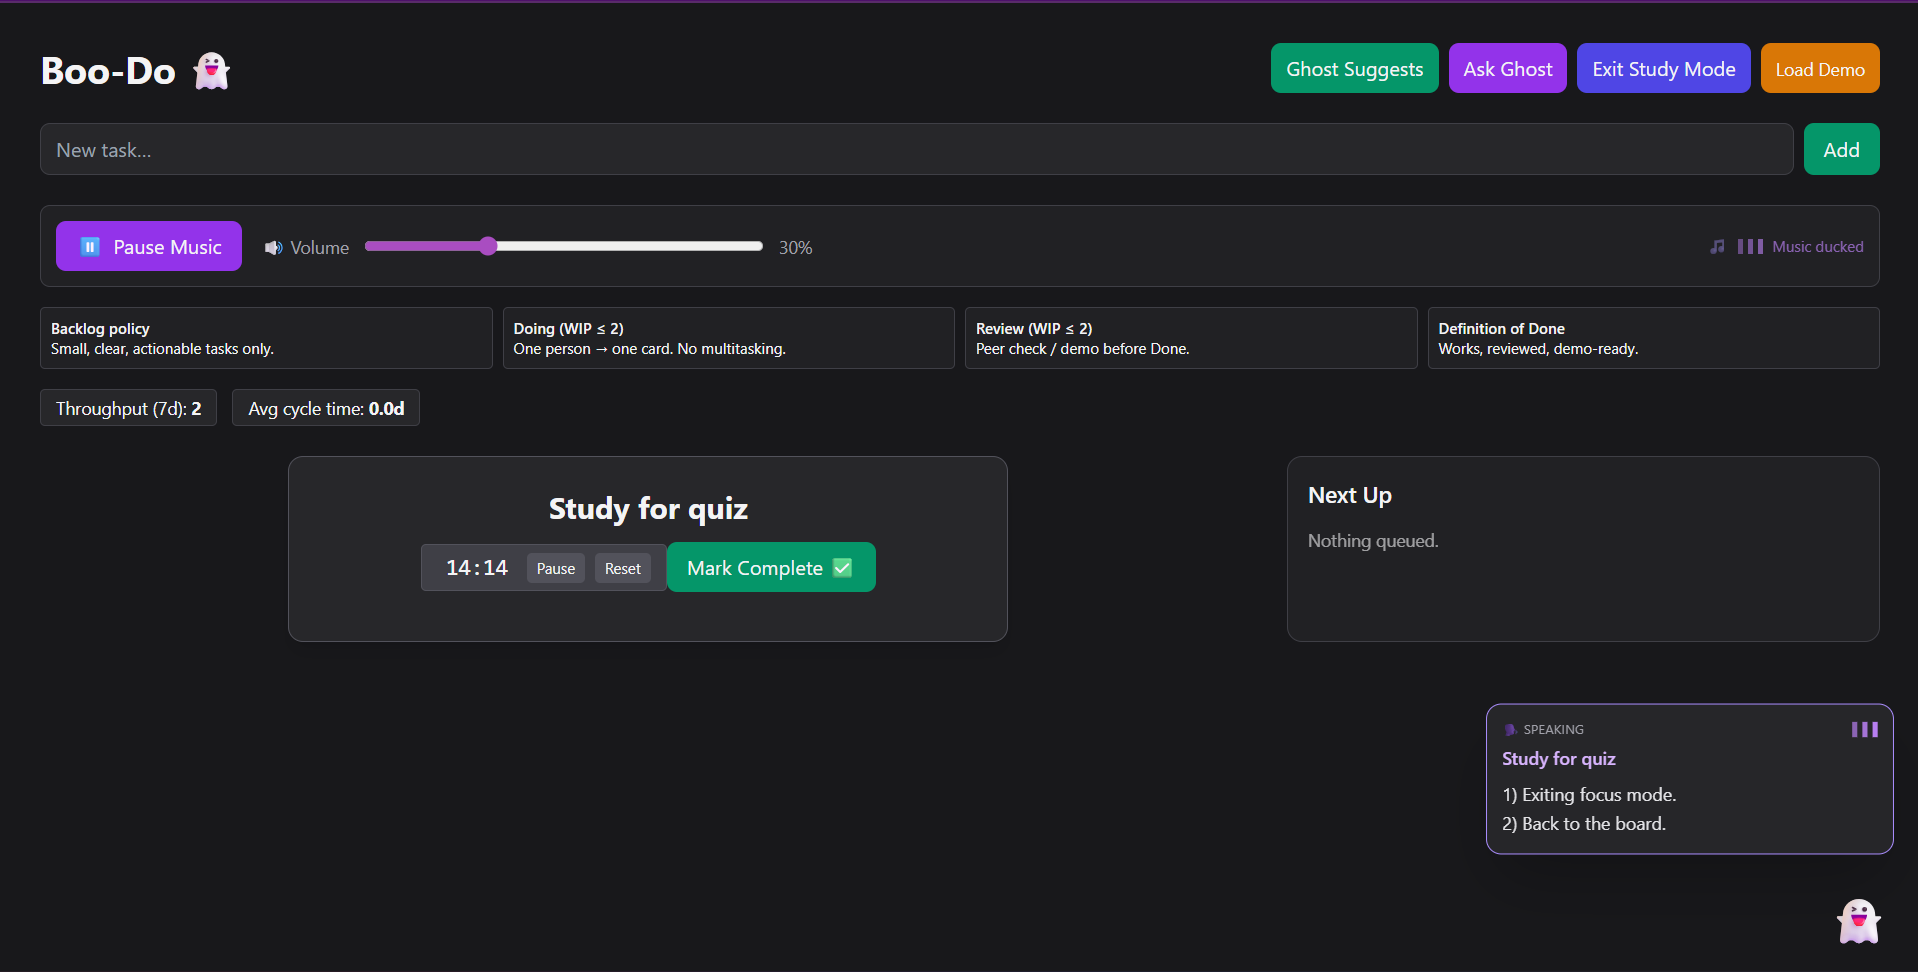Select the Doing (WIP ≤ 2) card
The image size is (1918, 972).
(728, 338)
